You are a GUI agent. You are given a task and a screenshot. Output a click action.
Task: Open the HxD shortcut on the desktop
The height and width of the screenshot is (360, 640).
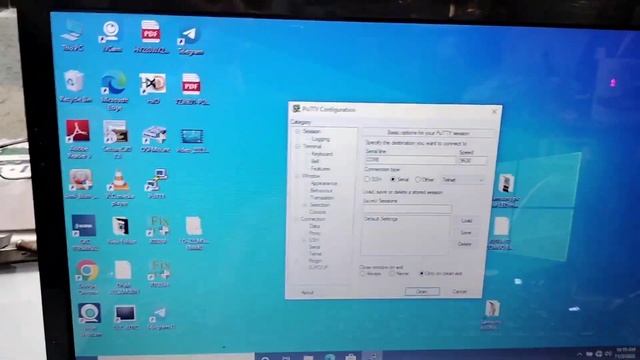(153, 88)
